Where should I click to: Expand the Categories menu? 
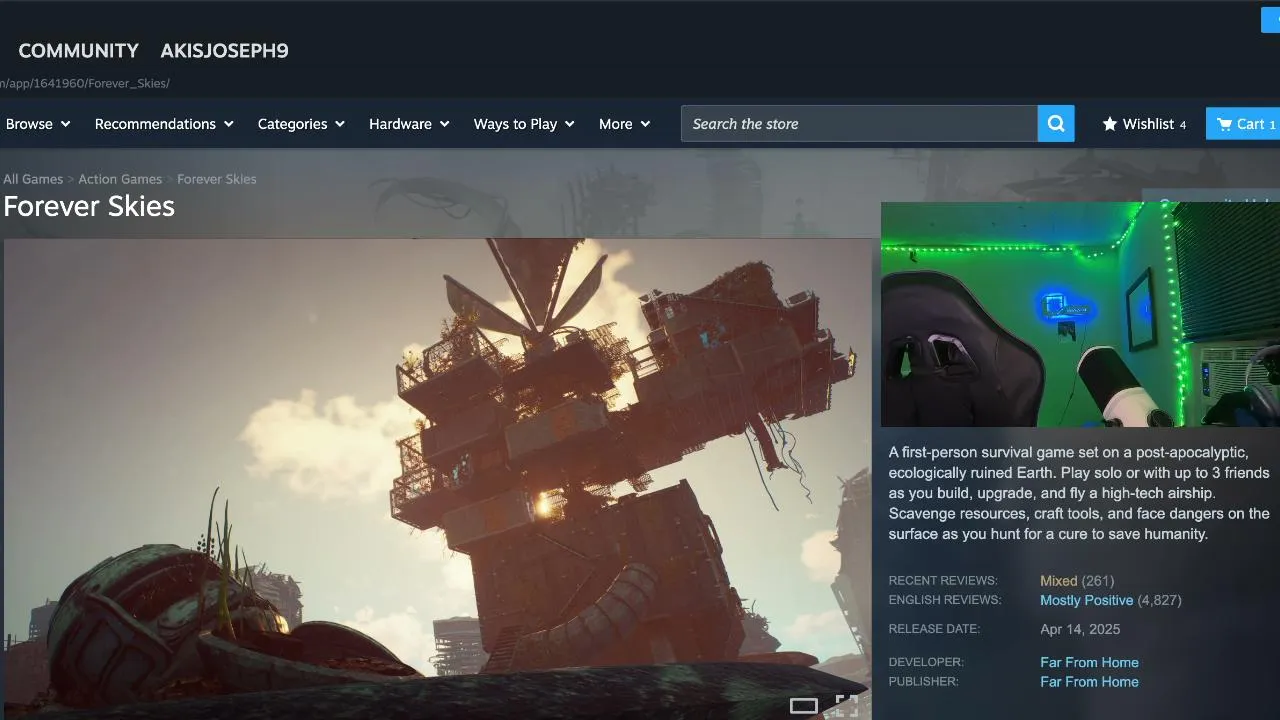pos(301,124)
